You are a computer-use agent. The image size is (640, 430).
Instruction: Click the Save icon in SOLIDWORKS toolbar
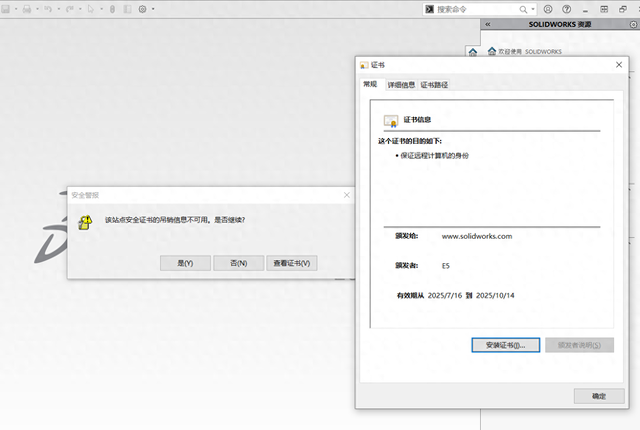pyautogui.click(x=5, y=9)
